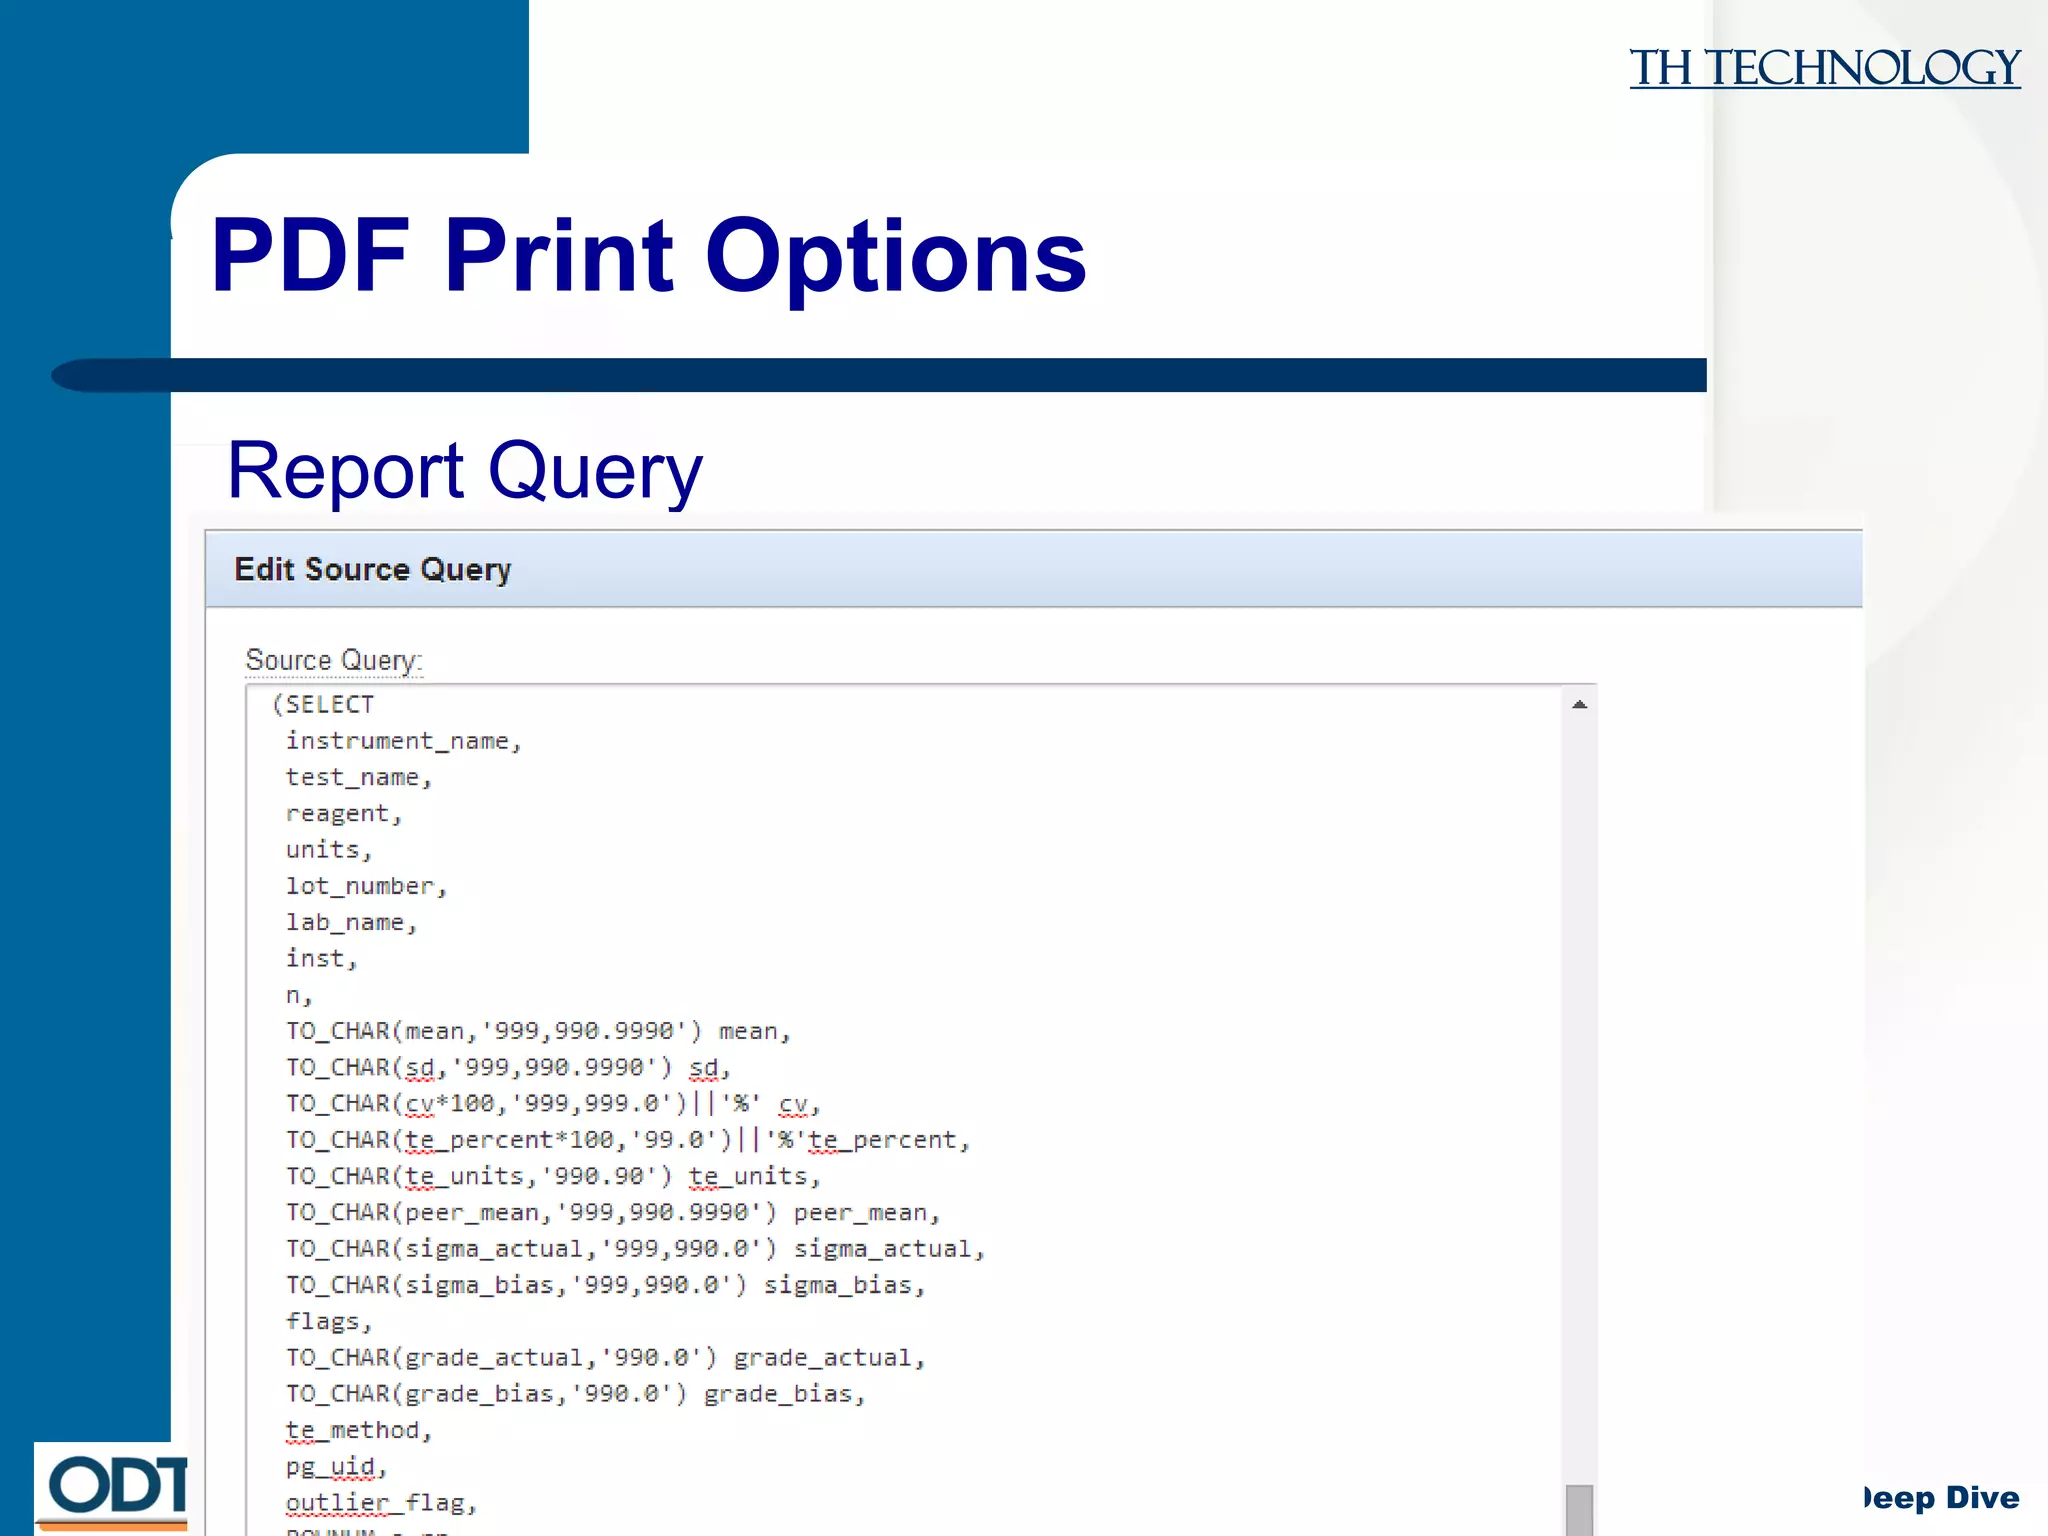Screen dimensions: 2048x1536
Task: Click on inst, line
Action: coord(321,958)
